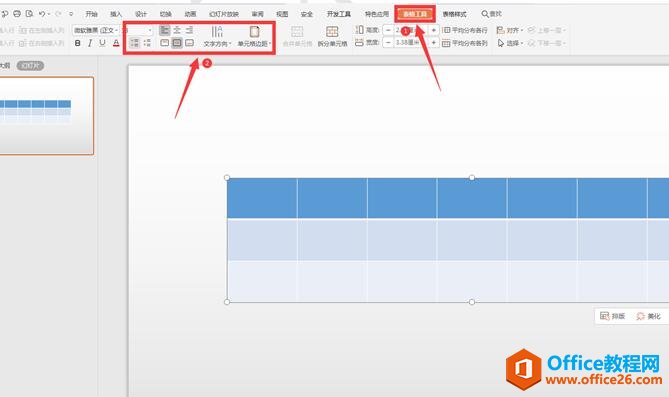Click the bullet list icon beside line spacing
This screenshot has height=397, width=669.
[147, 43]
